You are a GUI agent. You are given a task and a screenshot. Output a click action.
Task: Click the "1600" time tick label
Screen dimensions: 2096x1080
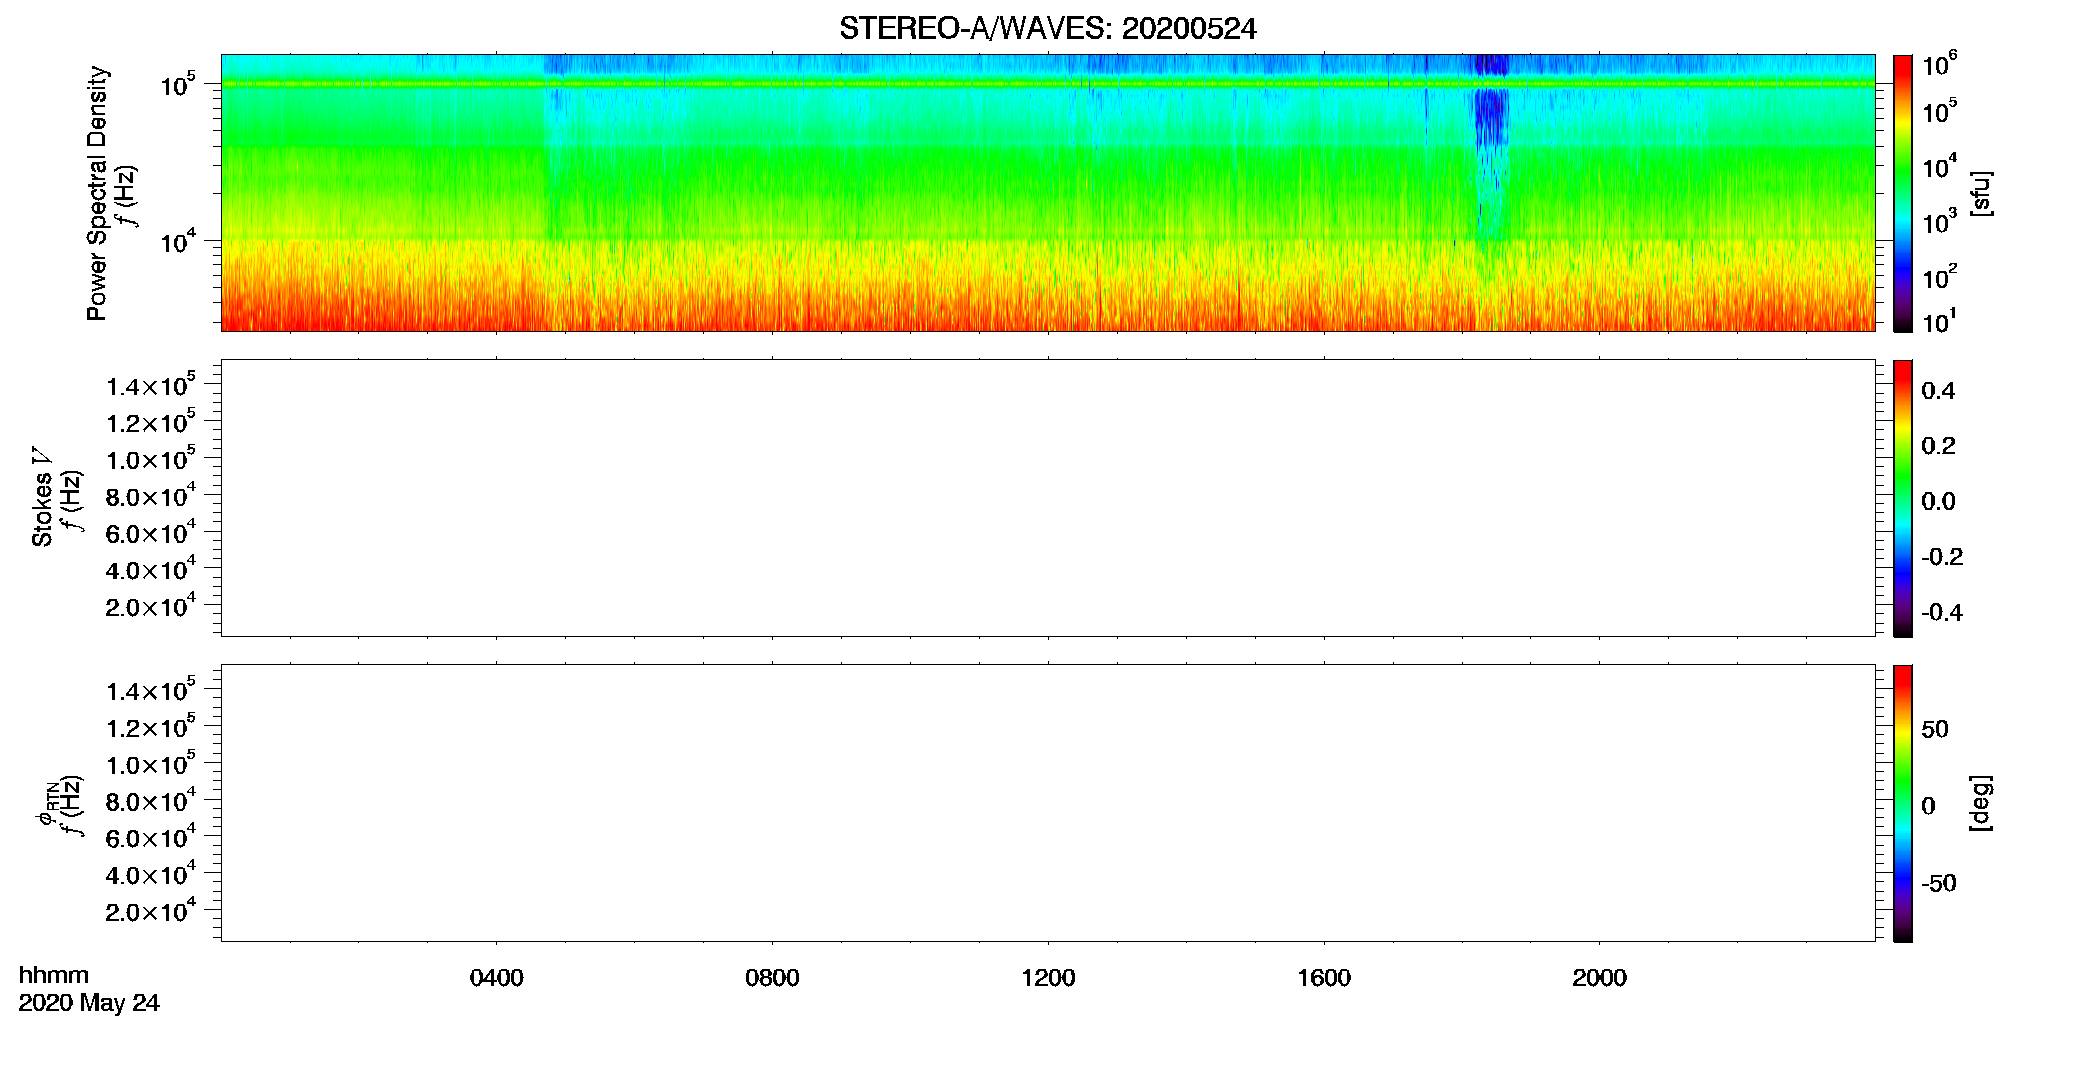pos(1324,978)
